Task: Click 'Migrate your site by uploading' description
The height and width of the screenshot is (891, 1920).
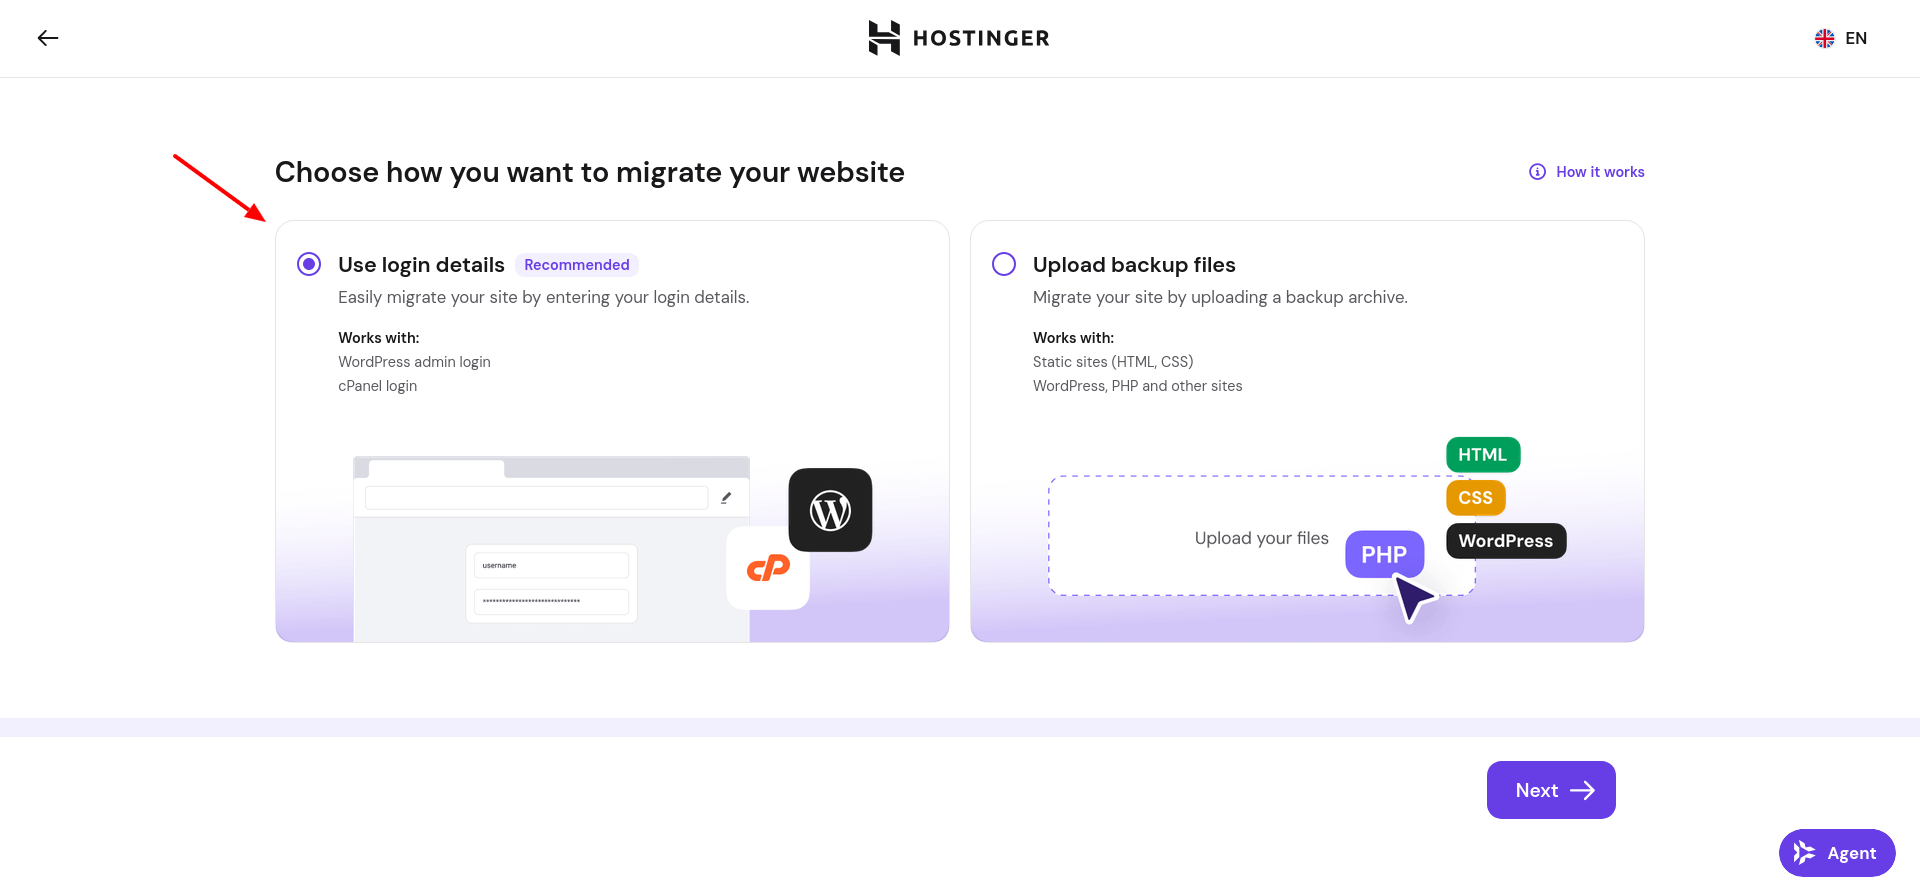Action: point(1220,297)
